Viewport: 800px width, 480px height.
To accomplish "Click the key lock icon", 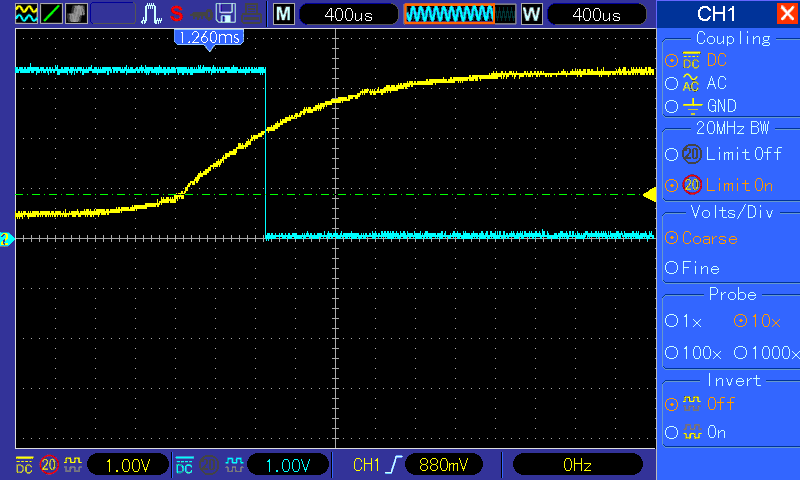I will coord(201,15).
